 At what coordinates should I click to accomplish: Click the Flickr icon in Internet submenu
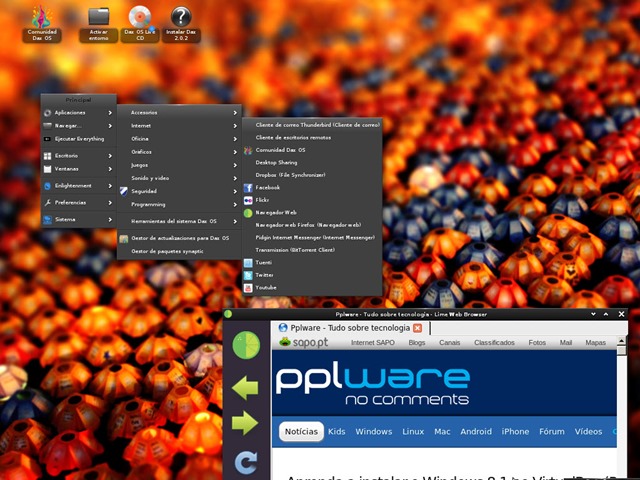click(248, 200)
